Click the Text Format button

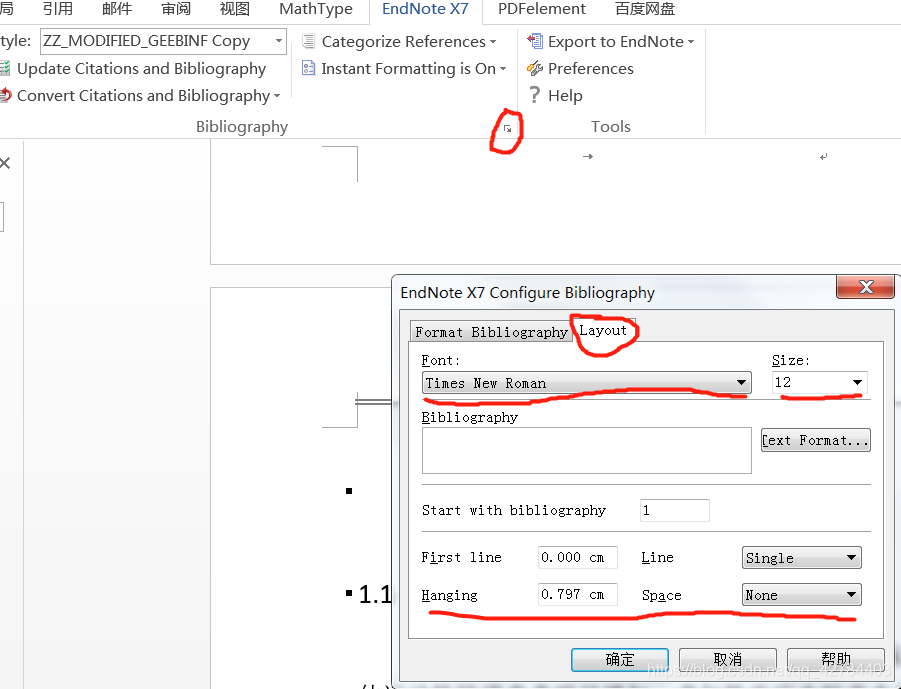(815, 440)
